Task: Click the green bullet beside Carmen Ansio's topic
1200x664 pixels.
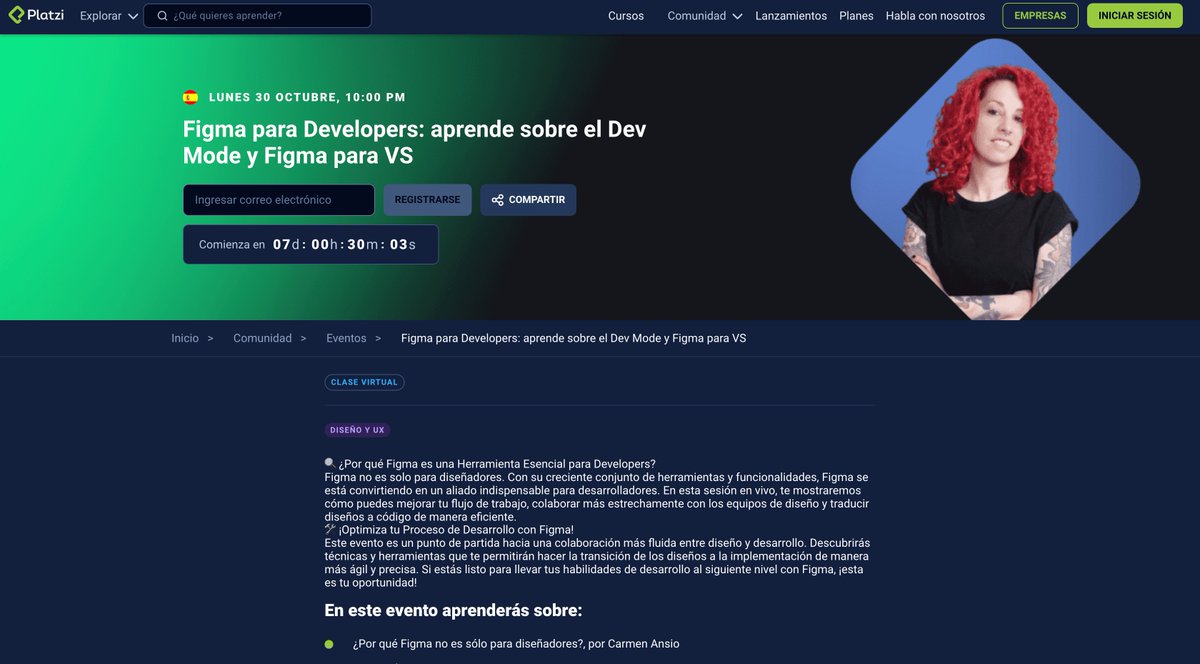Action: (328, 644)
